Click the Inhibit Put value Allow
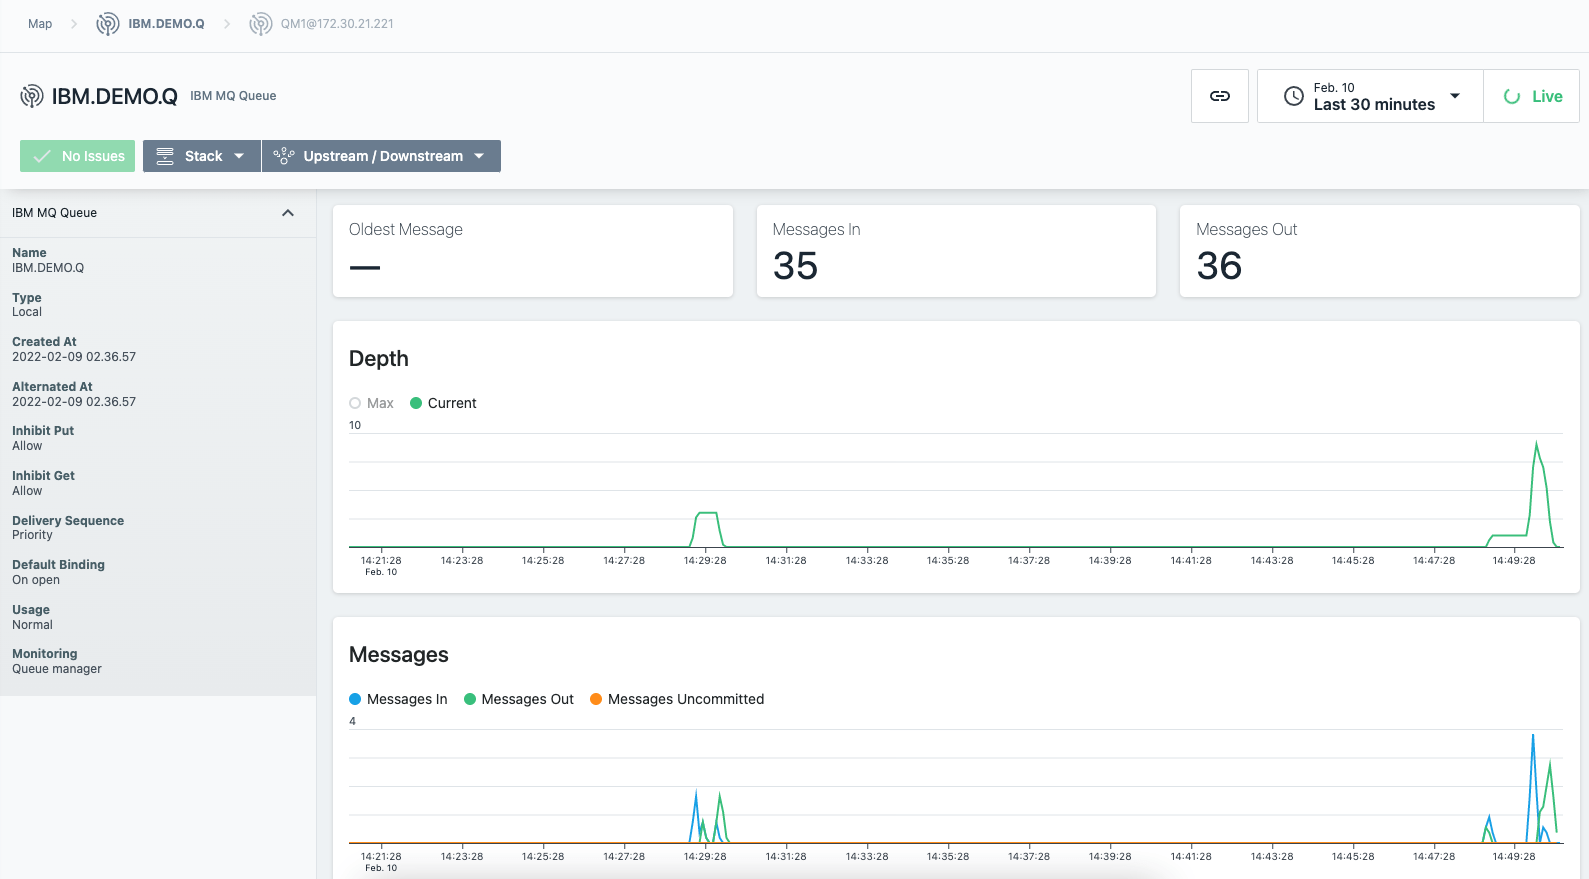 (x=27, y=446)
